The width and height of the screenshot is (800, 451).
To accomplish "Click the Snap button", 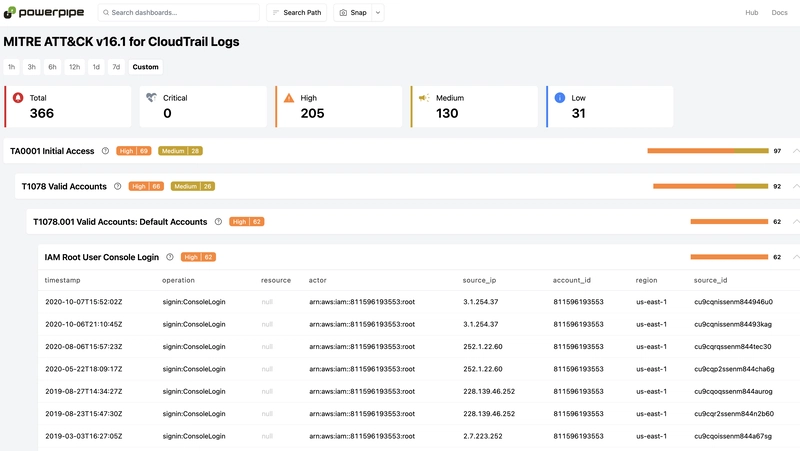I will 353,13.
